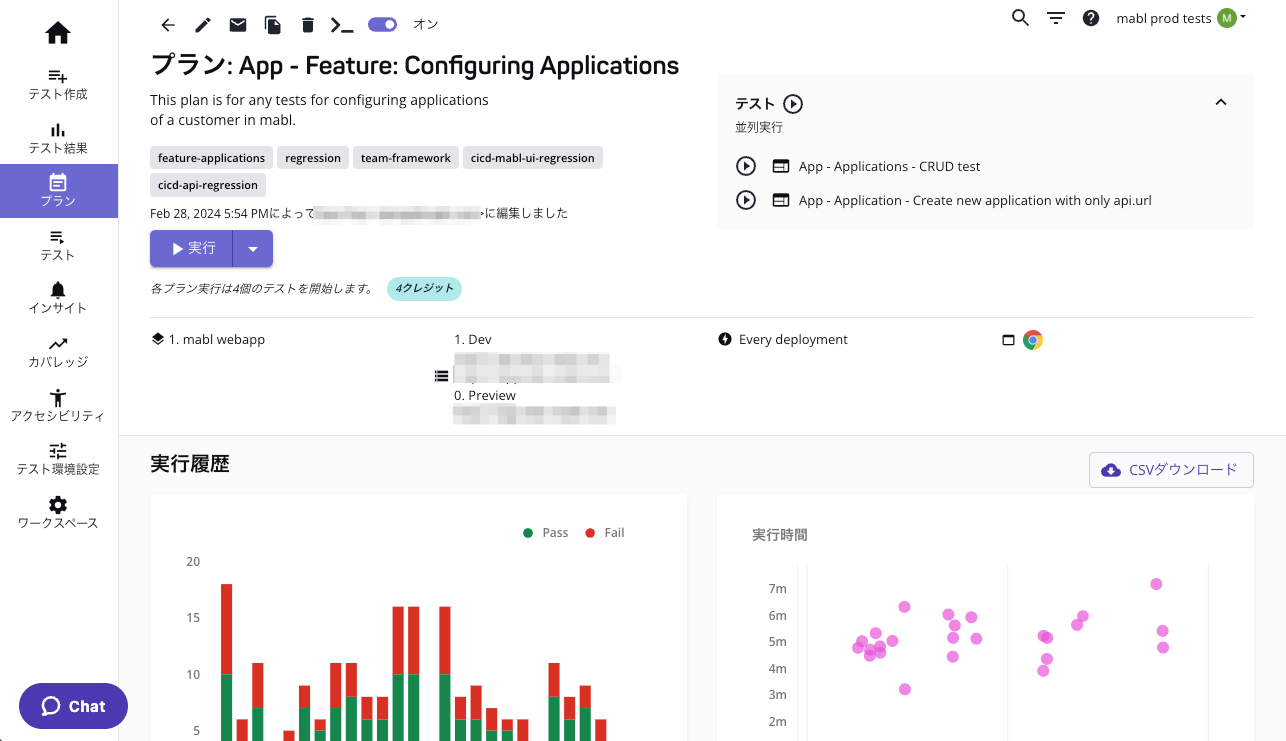The image size is (1286, 741).
Task: Open インサイト in the sidebar
Action: (58, 298)
